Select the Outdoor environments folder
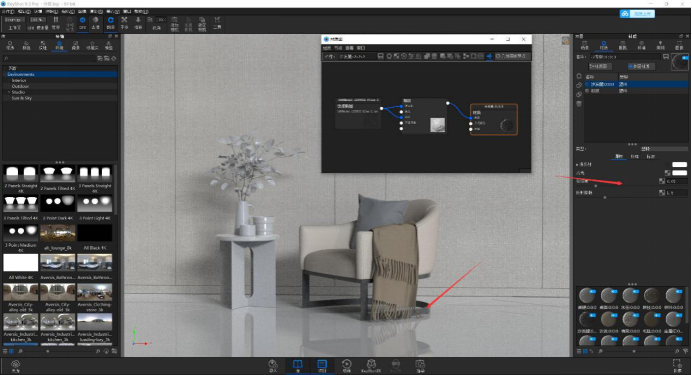This screenshot has height=375, width=692. 20,86
